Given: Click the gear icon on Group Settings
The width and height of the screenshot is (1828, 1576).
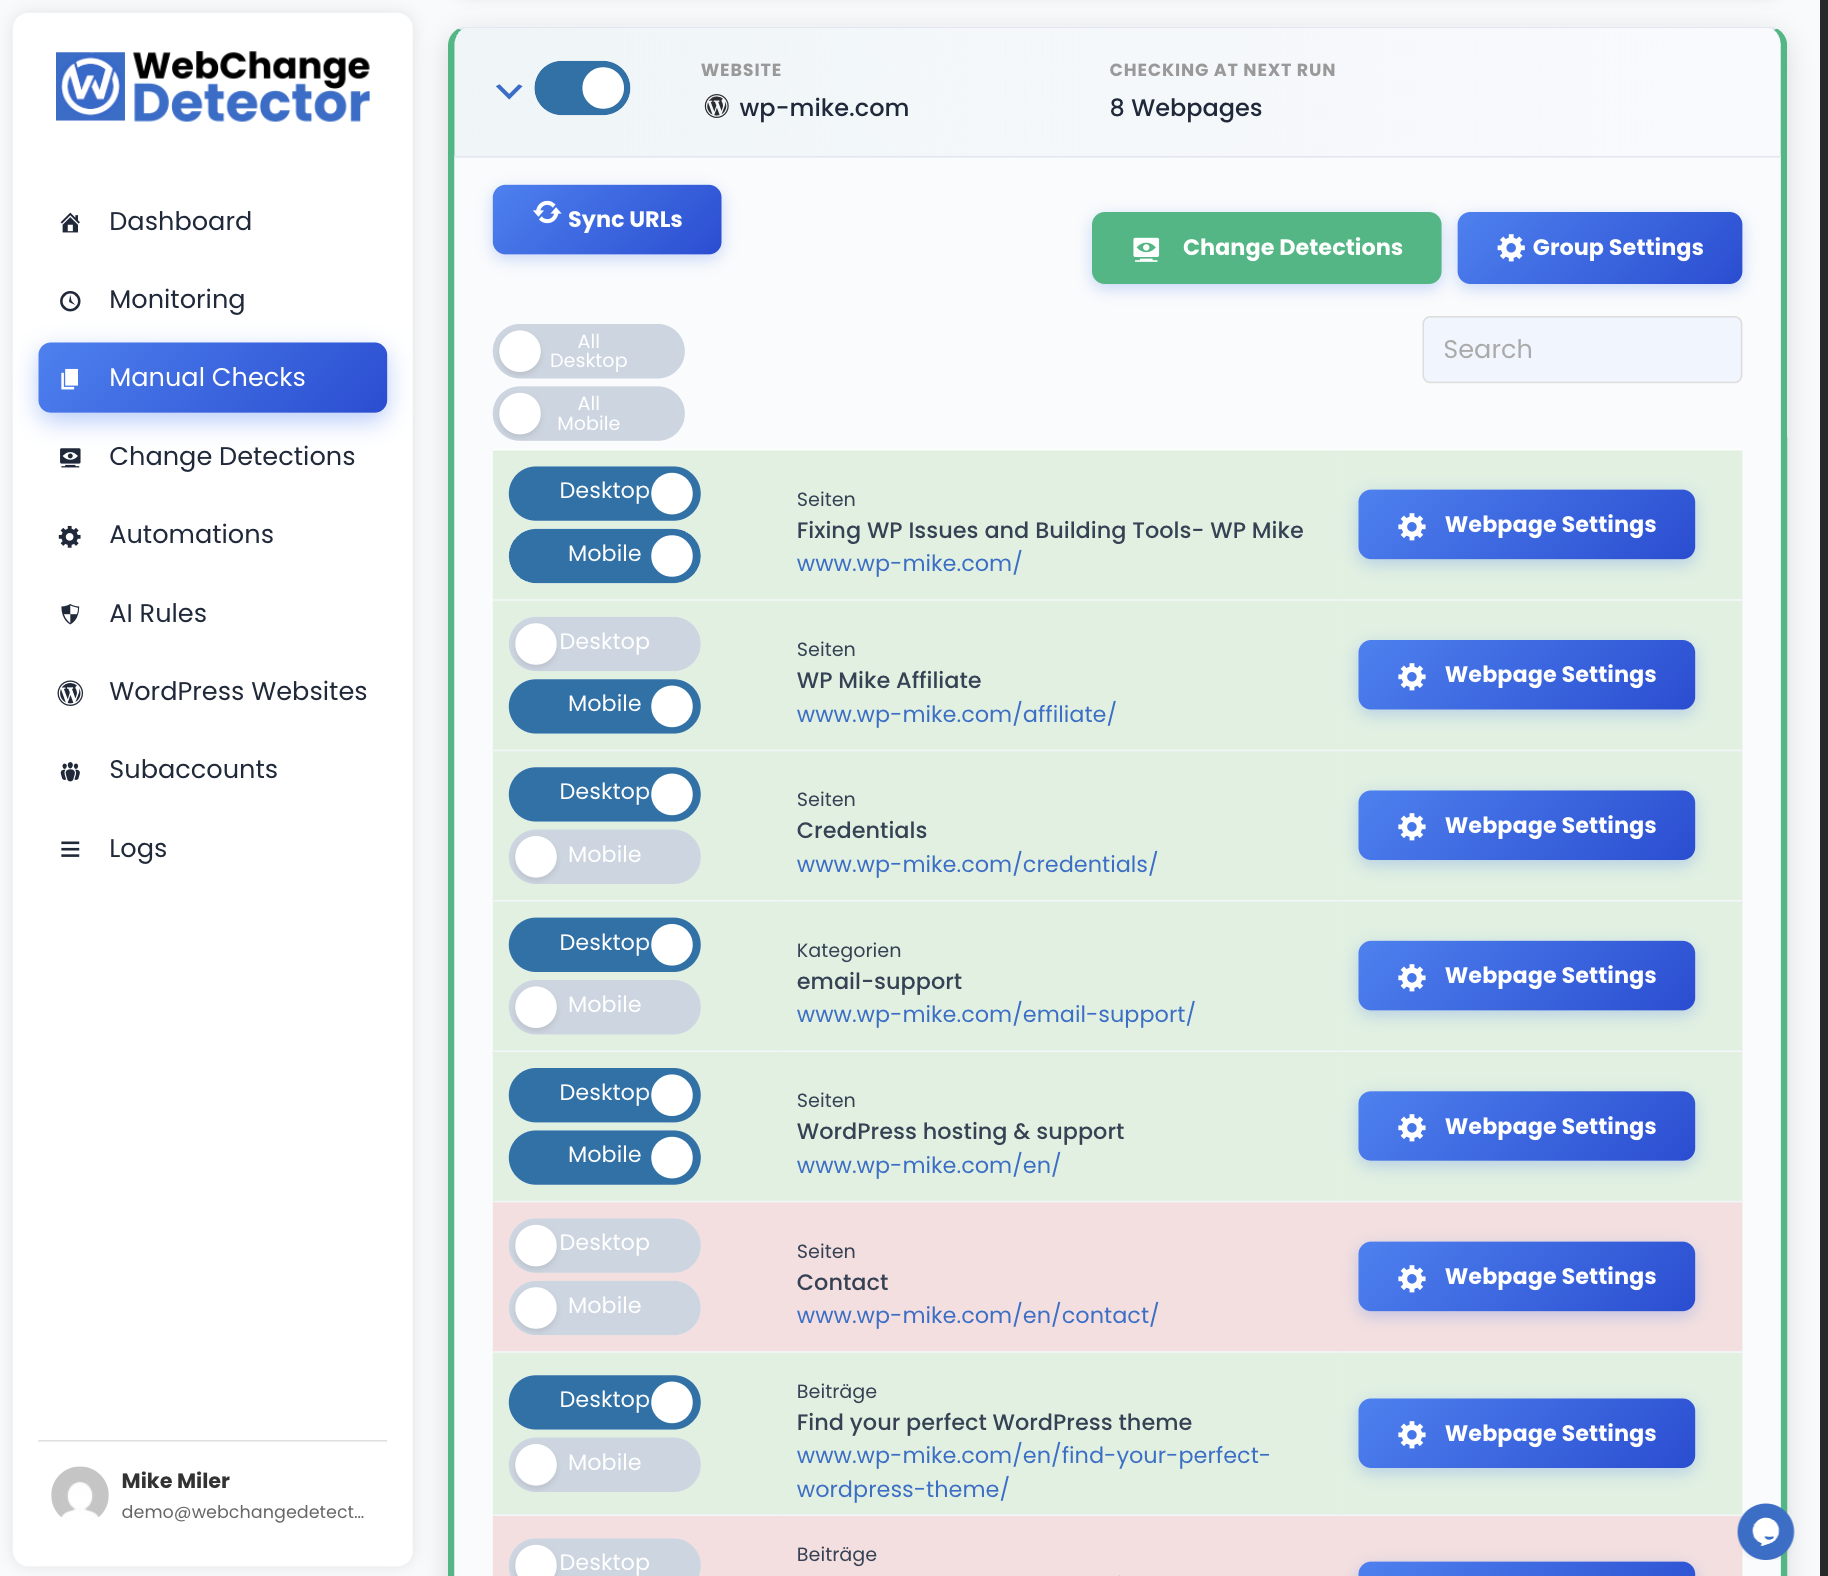Looking at the screenshot, I should tap(1510, 247).
